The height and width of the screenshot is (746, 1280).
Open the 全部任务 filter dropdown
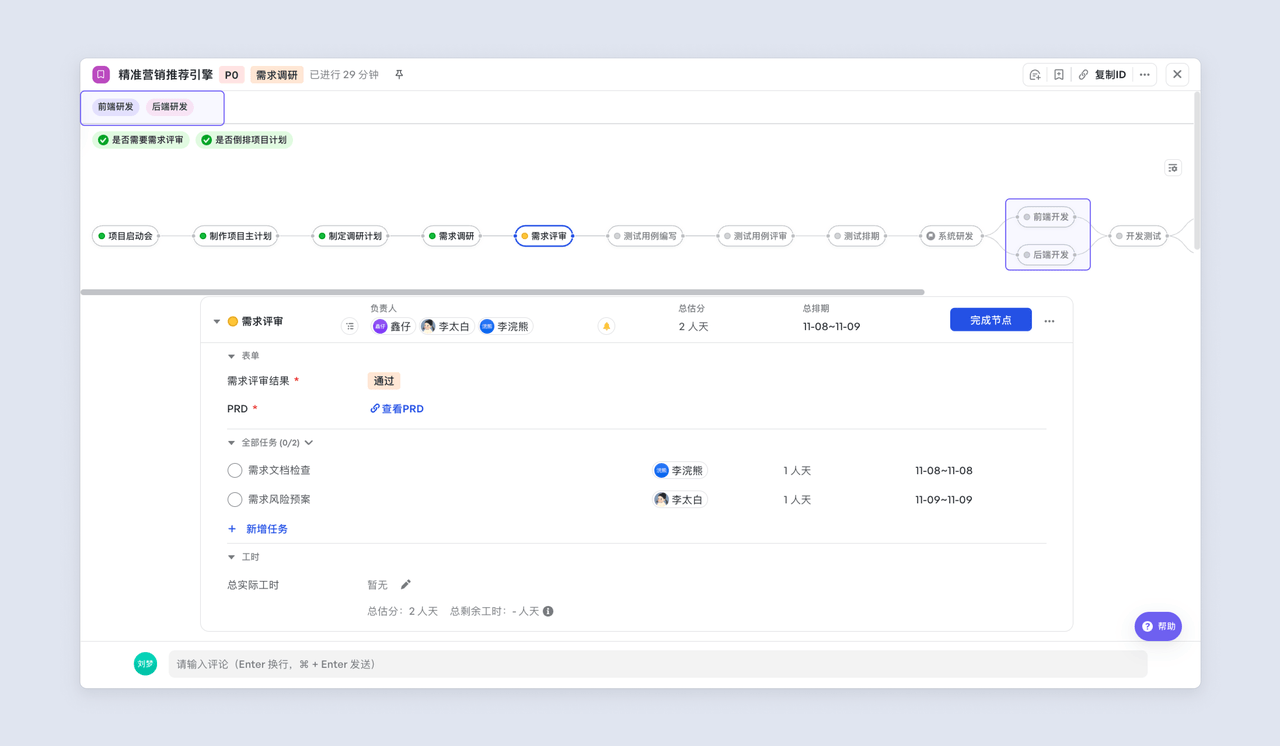click(x=309, y=443)
